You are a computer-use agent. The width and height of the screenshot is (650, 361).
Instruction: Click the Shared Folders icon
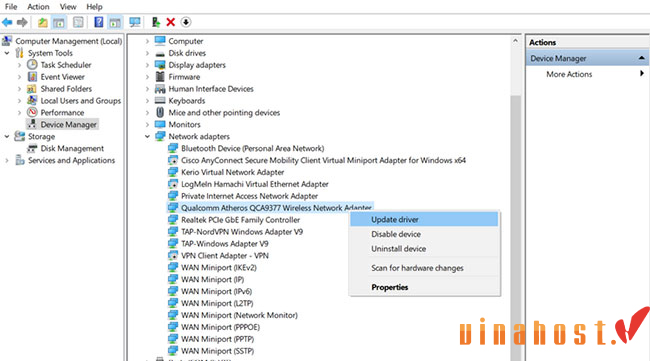[x=32, y=89]
